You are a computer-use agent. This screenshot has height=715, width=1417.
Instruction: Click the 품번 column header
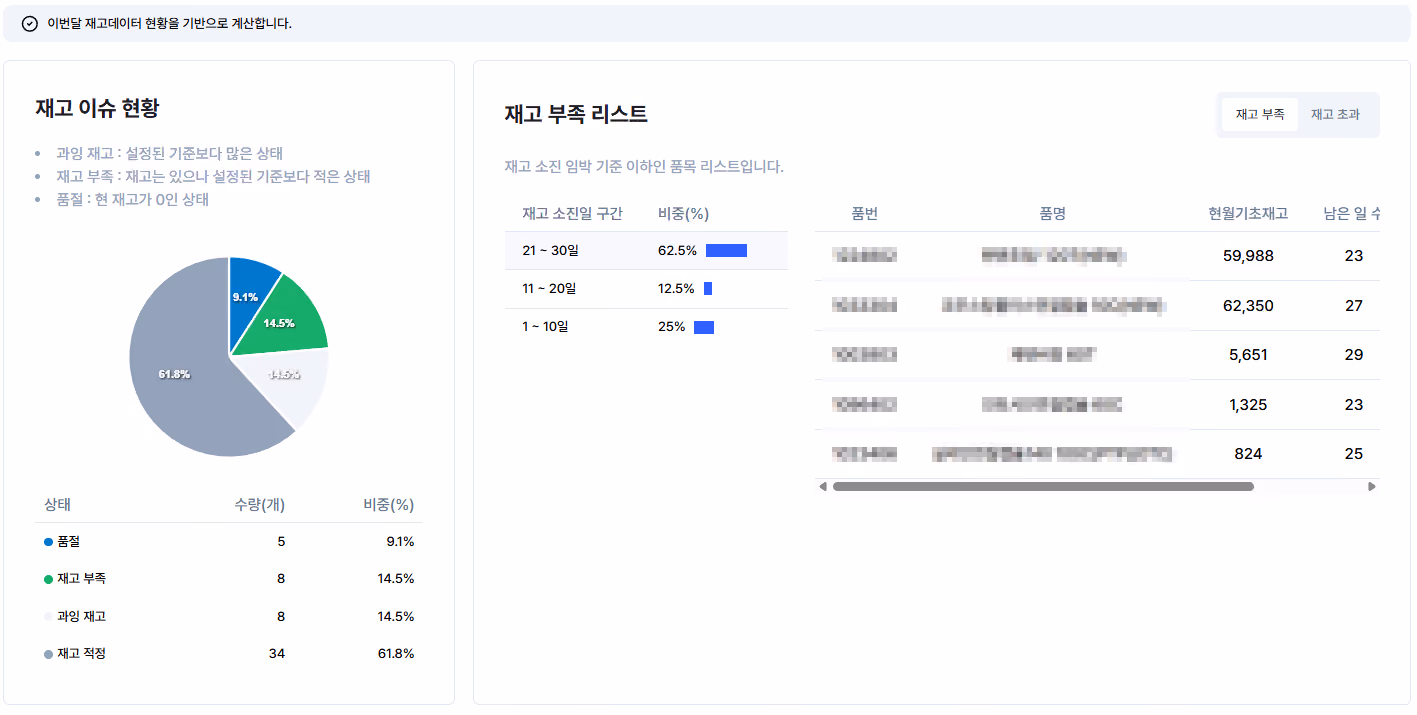click(865, 213)
